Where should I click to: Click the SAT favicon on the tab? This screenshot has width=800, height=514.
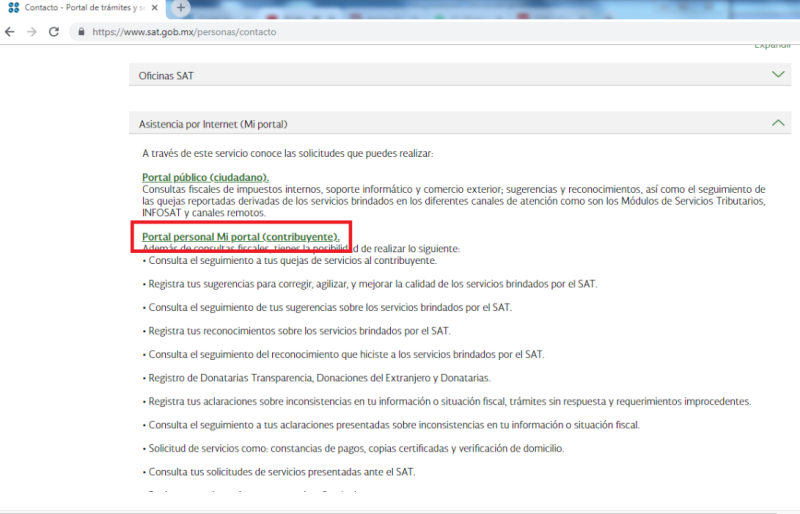click(14, 8)
